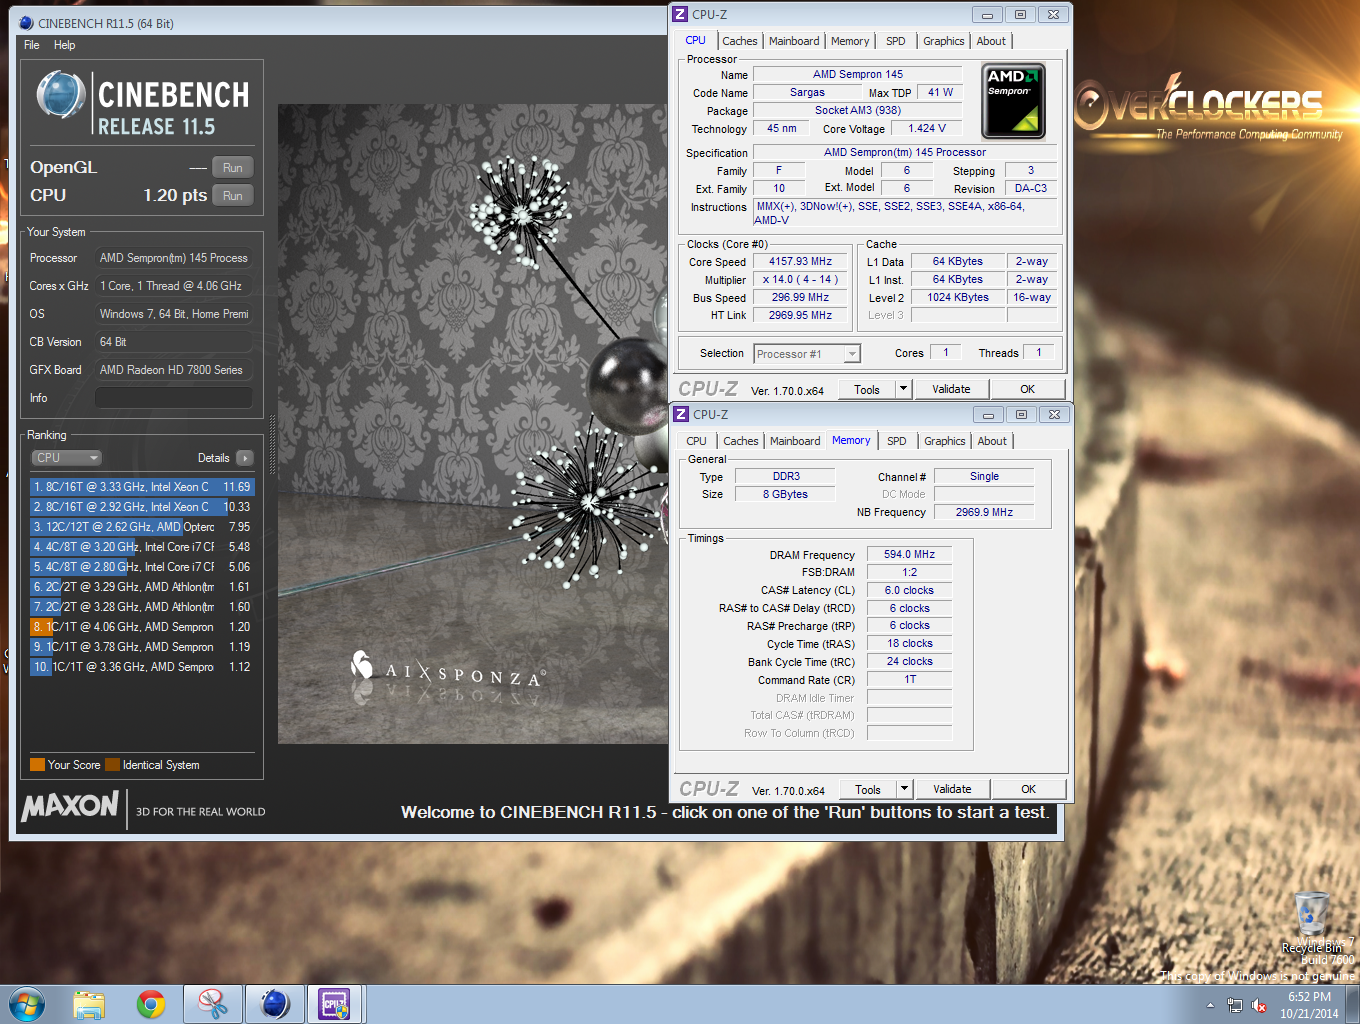Click the MAXON logo in Cinebench
The height and width of the screenshot is (1024, 1360).
(x=70, y=806)
